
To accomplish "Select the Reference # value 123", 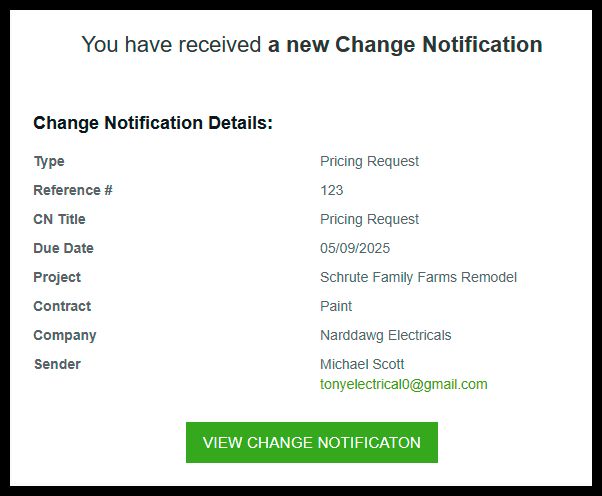I will pyautogui.click(x=332, y=190).
